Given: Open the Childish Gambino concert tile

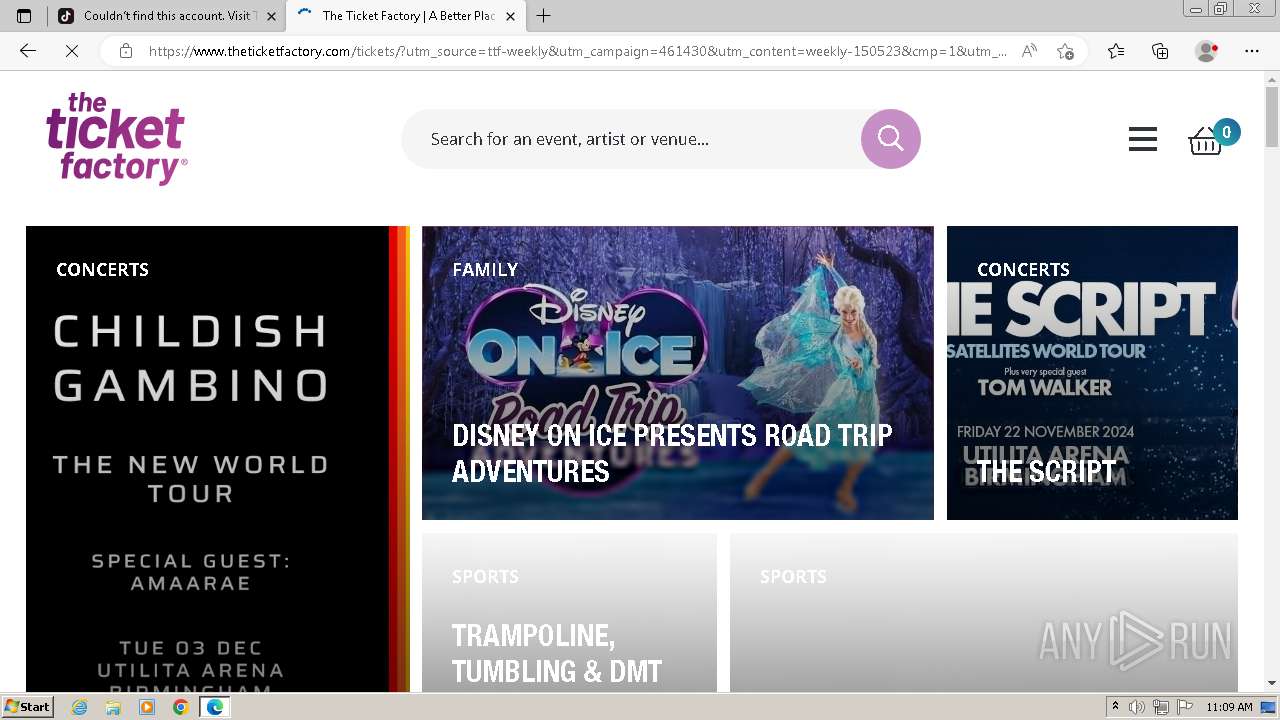Looking at the screenshot, I should click(218, 459).
